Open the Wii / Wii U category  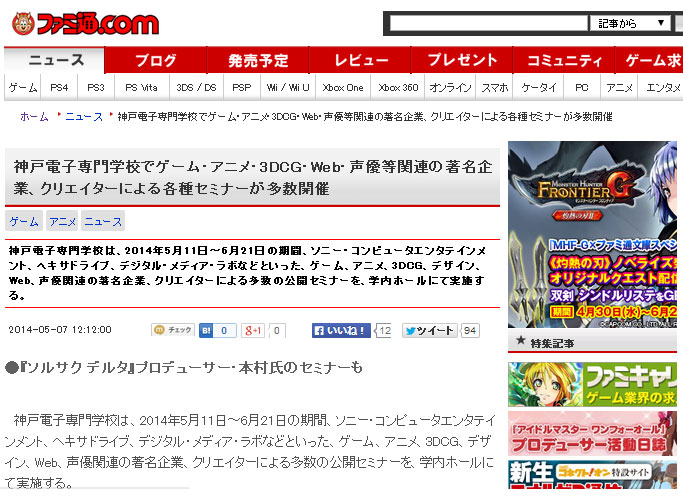tap(288, 88)
